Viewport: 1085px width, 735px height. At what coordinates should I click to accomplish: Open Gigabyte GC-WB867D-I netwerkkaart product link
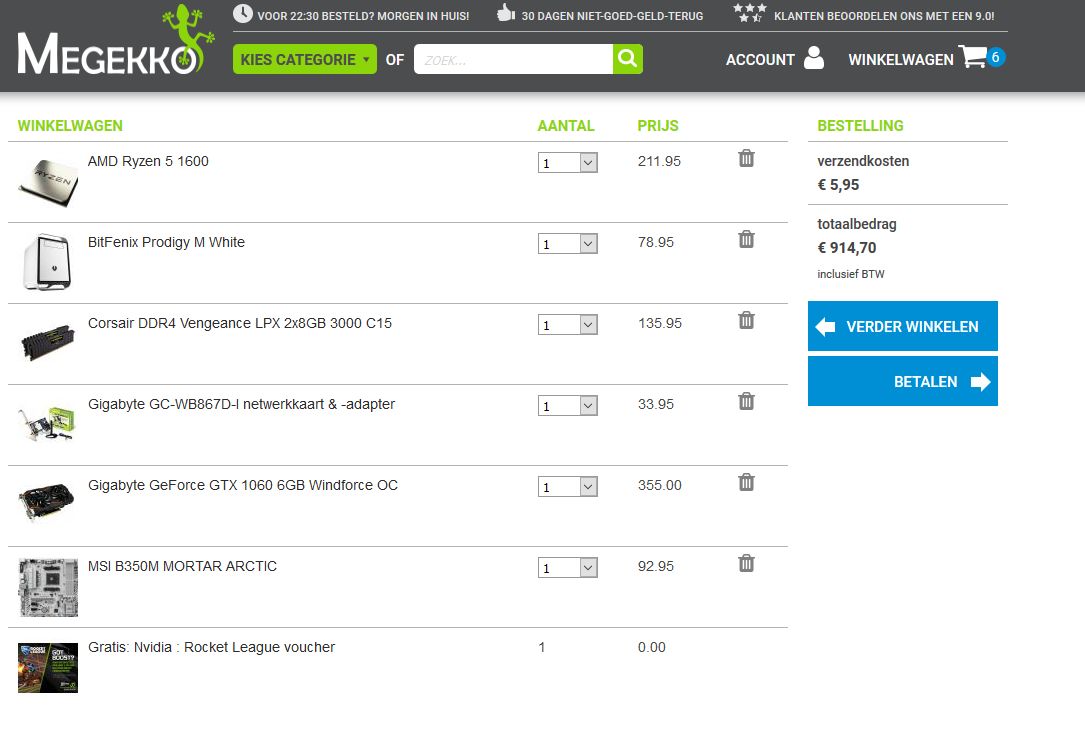(x=241, y=404)
